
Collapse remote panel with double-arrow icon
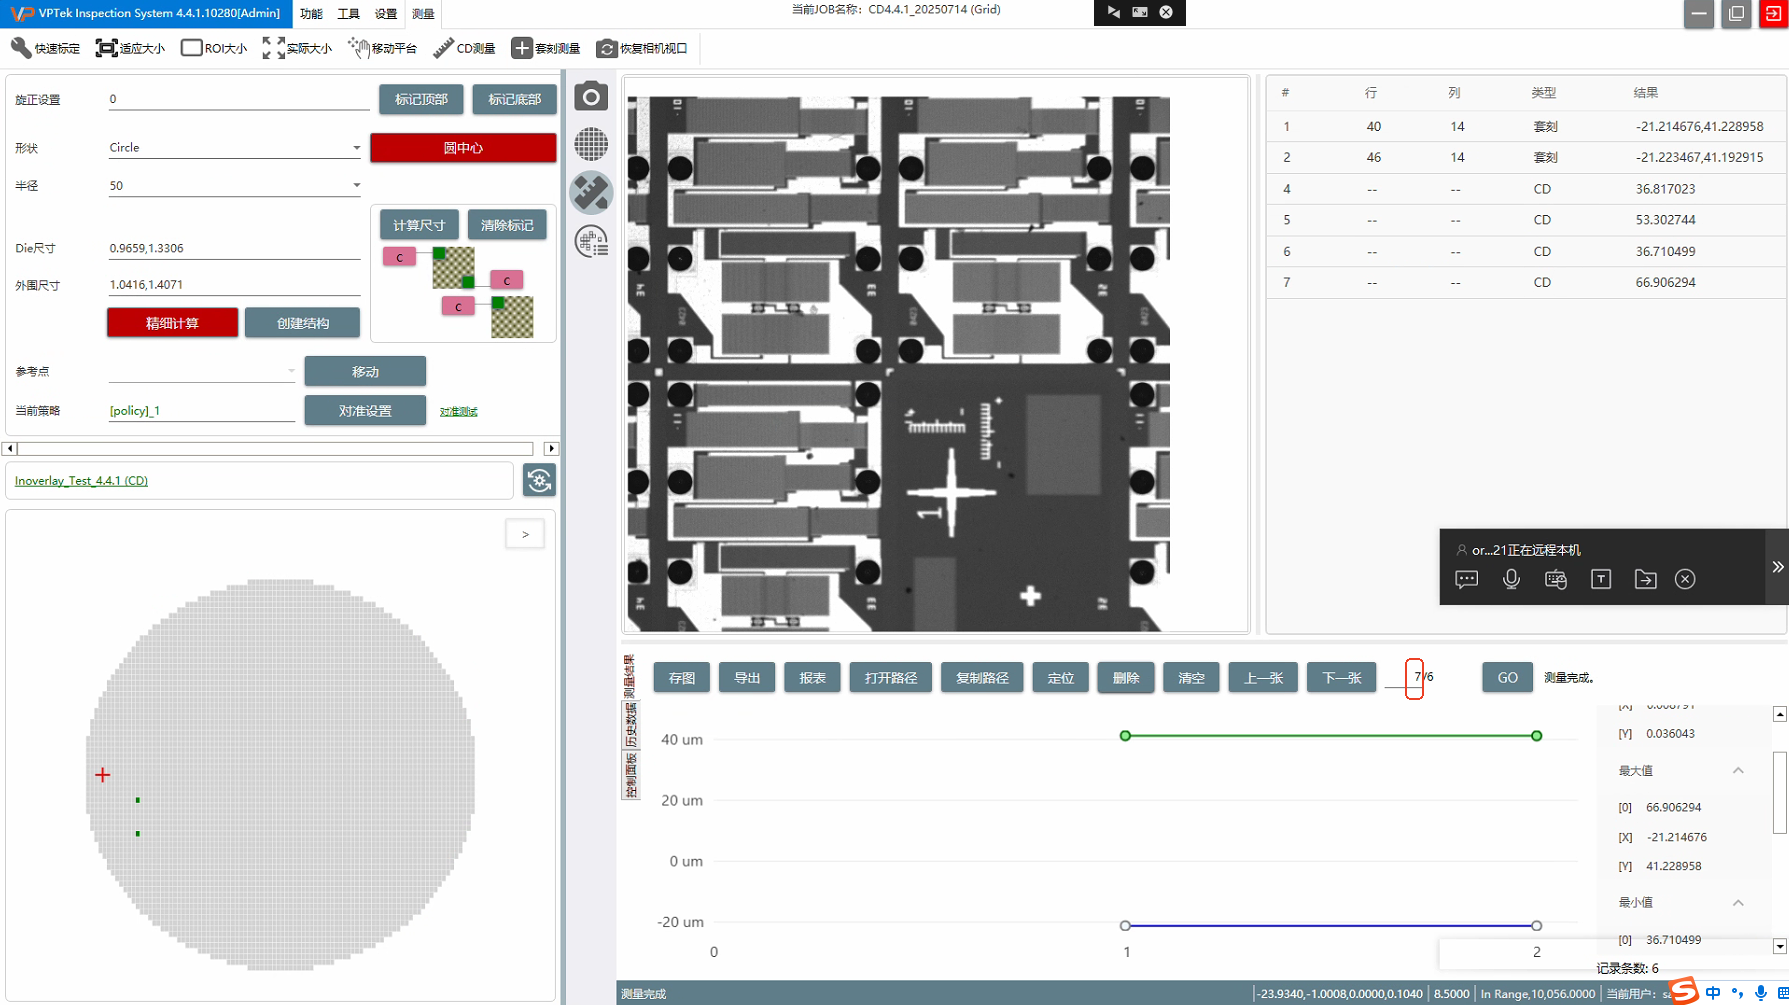(1778, 567)
